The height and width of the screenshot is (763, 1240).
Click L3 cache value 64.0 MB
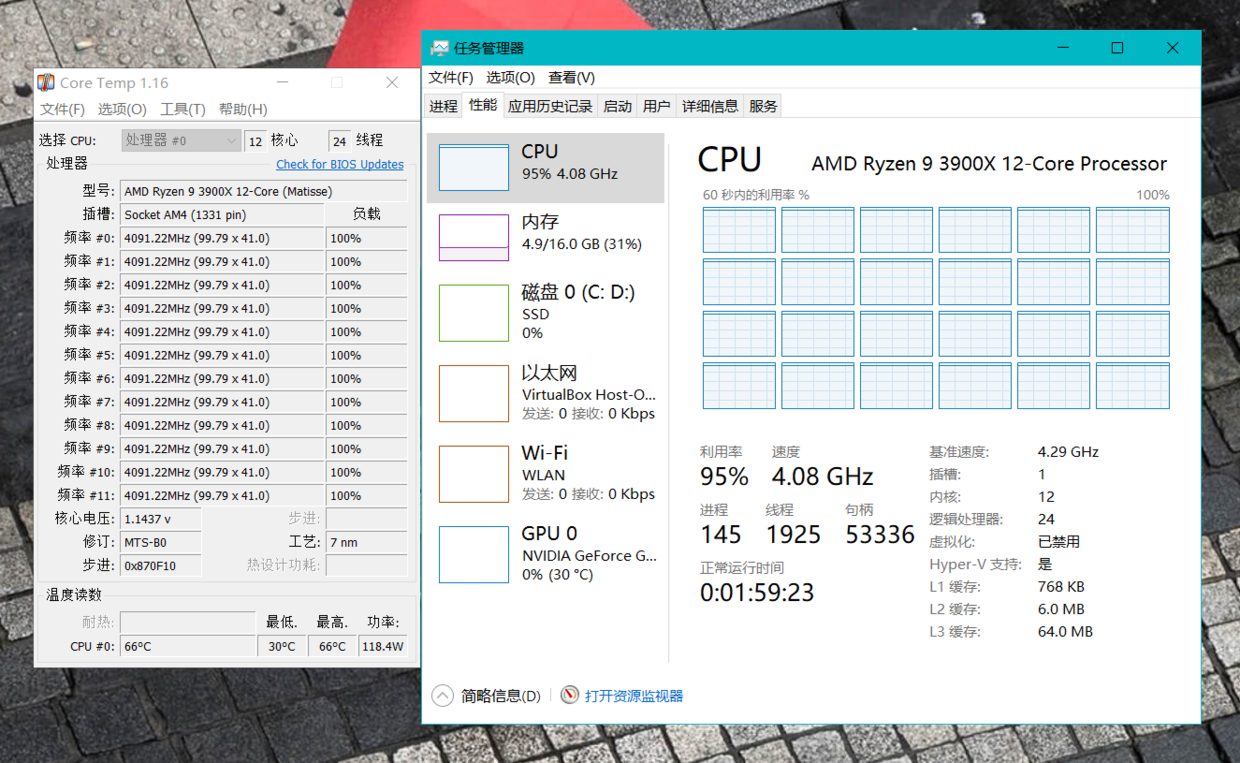tap(1065, 632)
